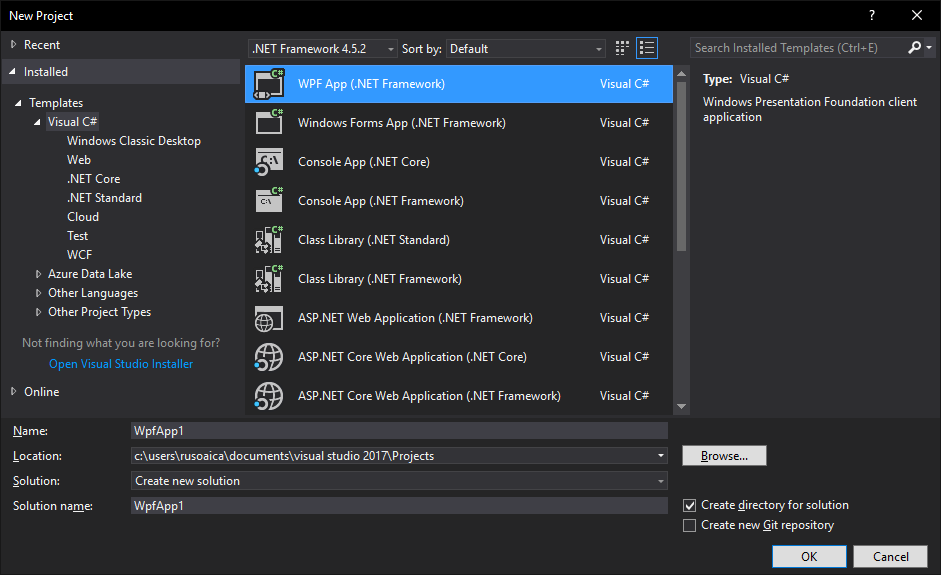Toggle Create directory for solution checkbox
The image size is (941, 575).
click(x=690, y=505)
